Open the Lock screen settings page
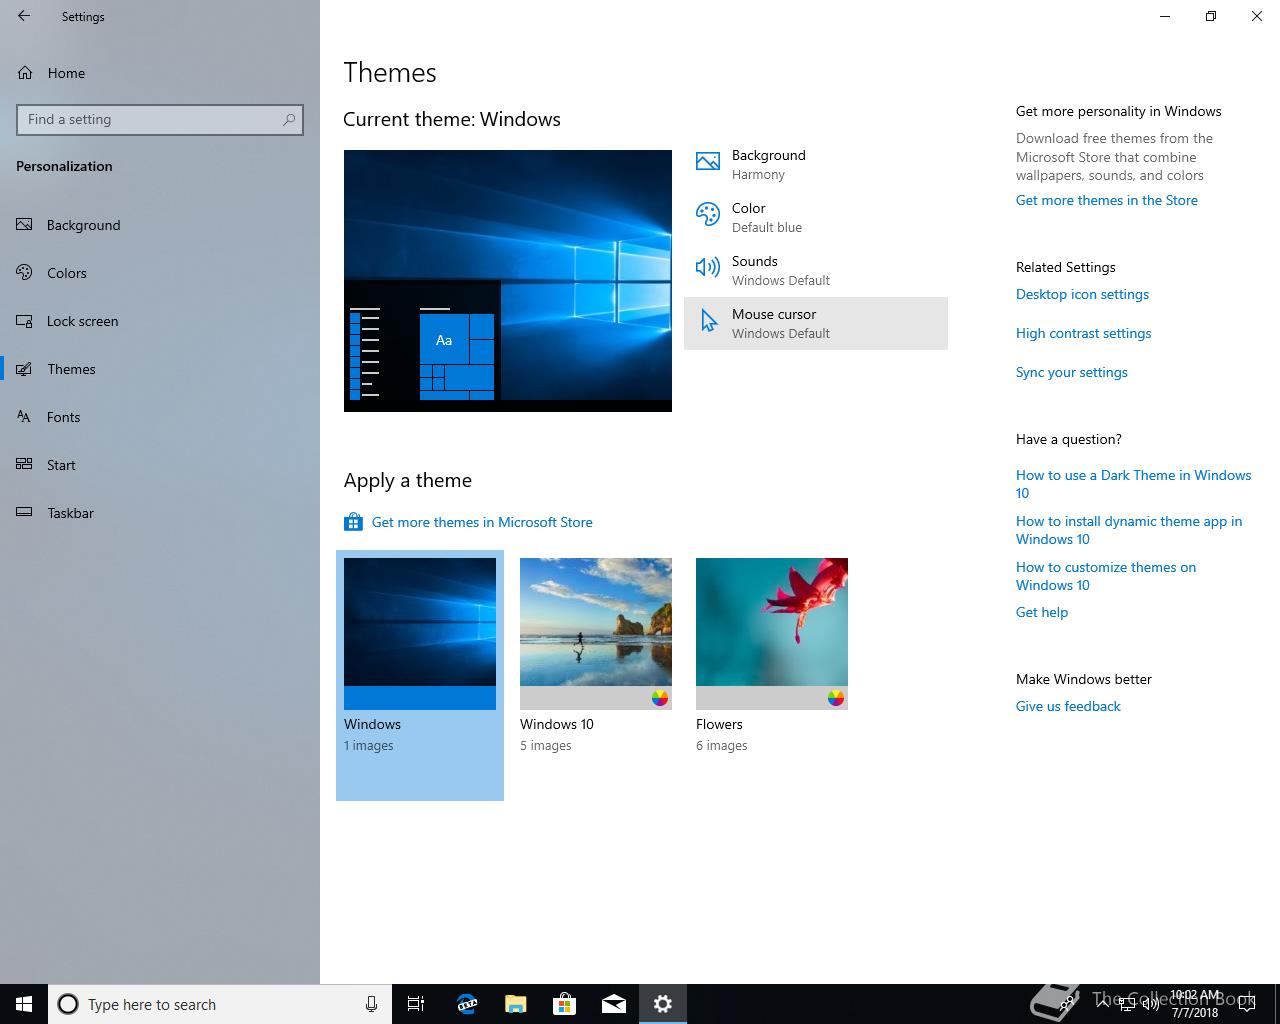1280x1024 pixels. coord(160,321)
